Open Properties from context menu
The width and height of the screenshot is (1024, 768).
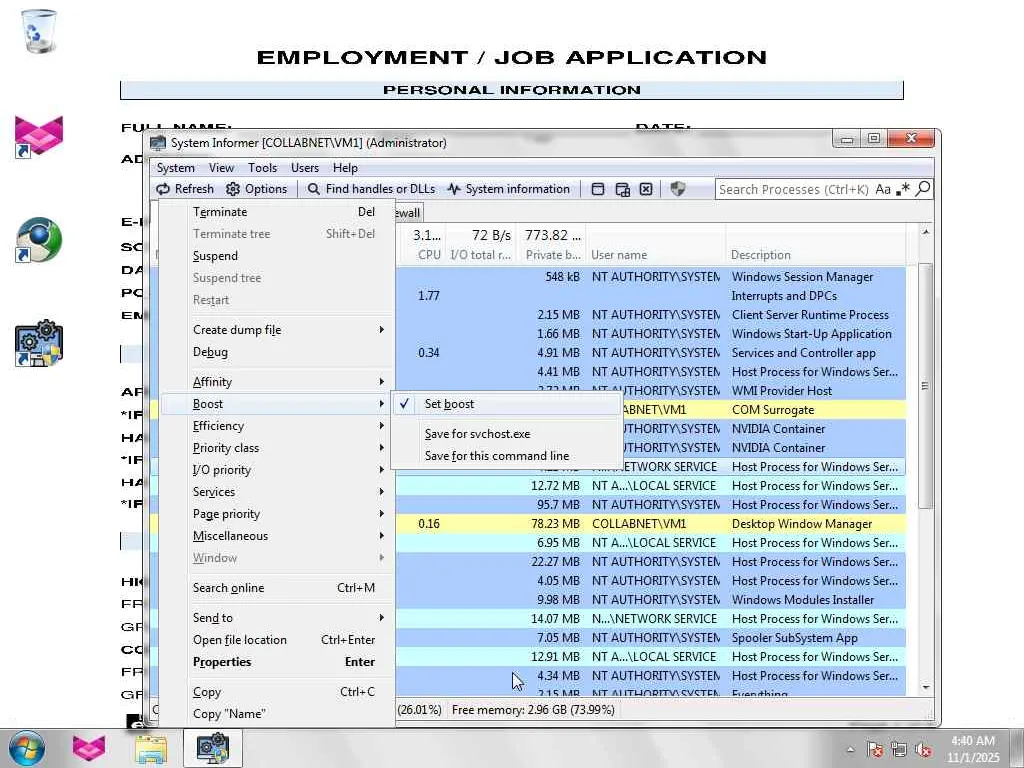click(278, 662)
